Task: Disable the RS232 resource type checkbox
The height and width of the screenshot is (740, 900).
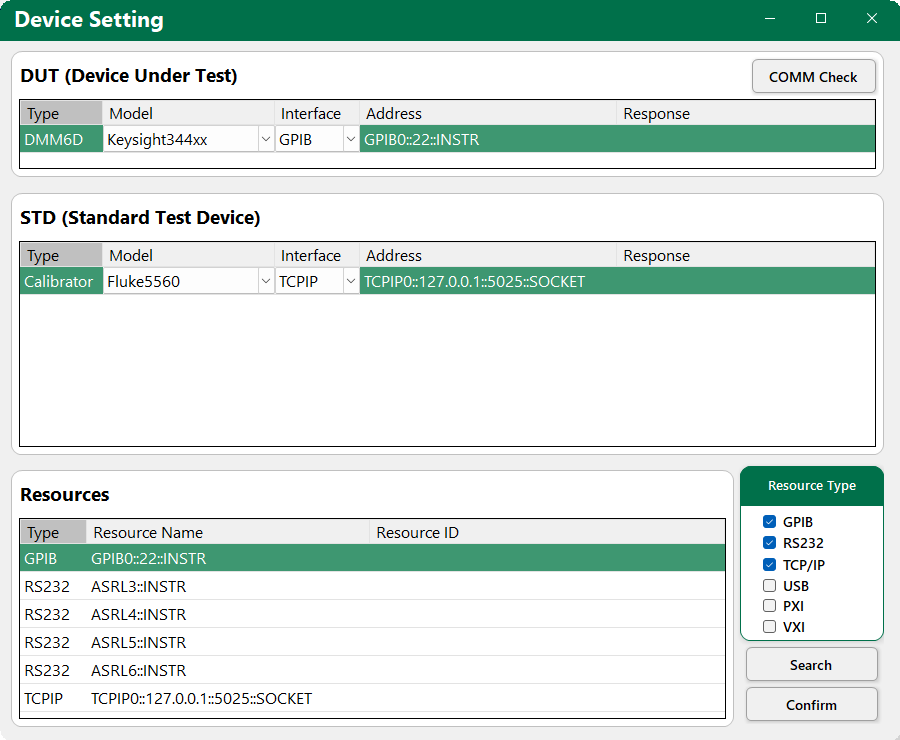Action: click(769, 543)
